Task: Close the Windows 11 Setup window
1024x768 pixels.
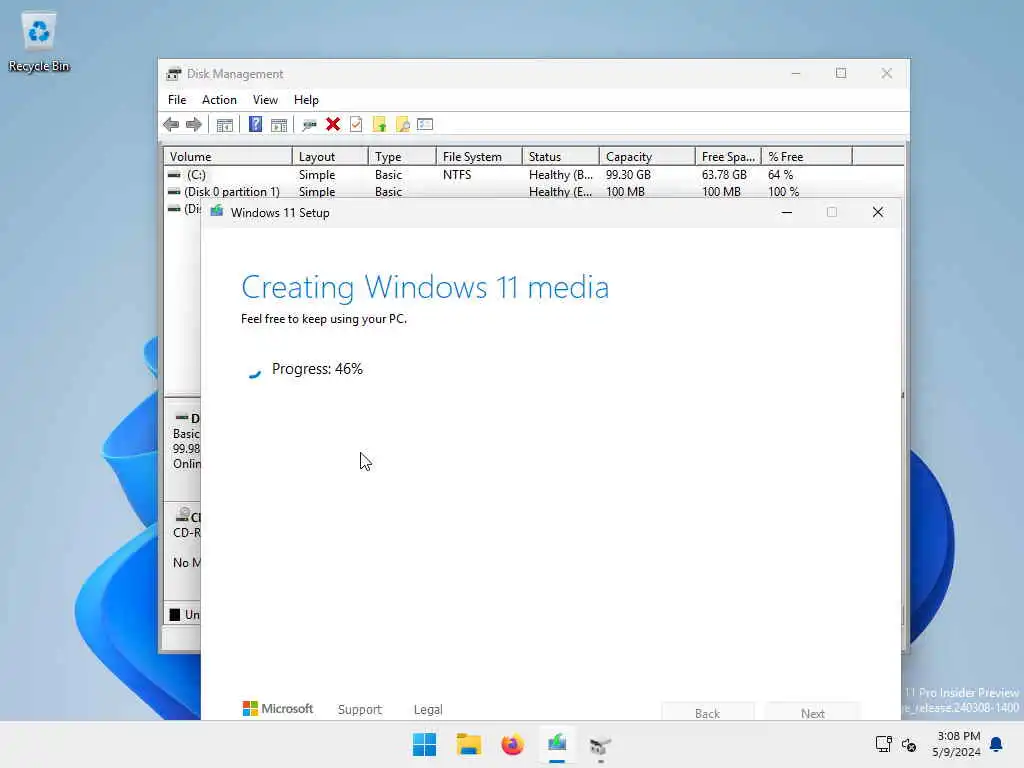Action: coord(878,212)
